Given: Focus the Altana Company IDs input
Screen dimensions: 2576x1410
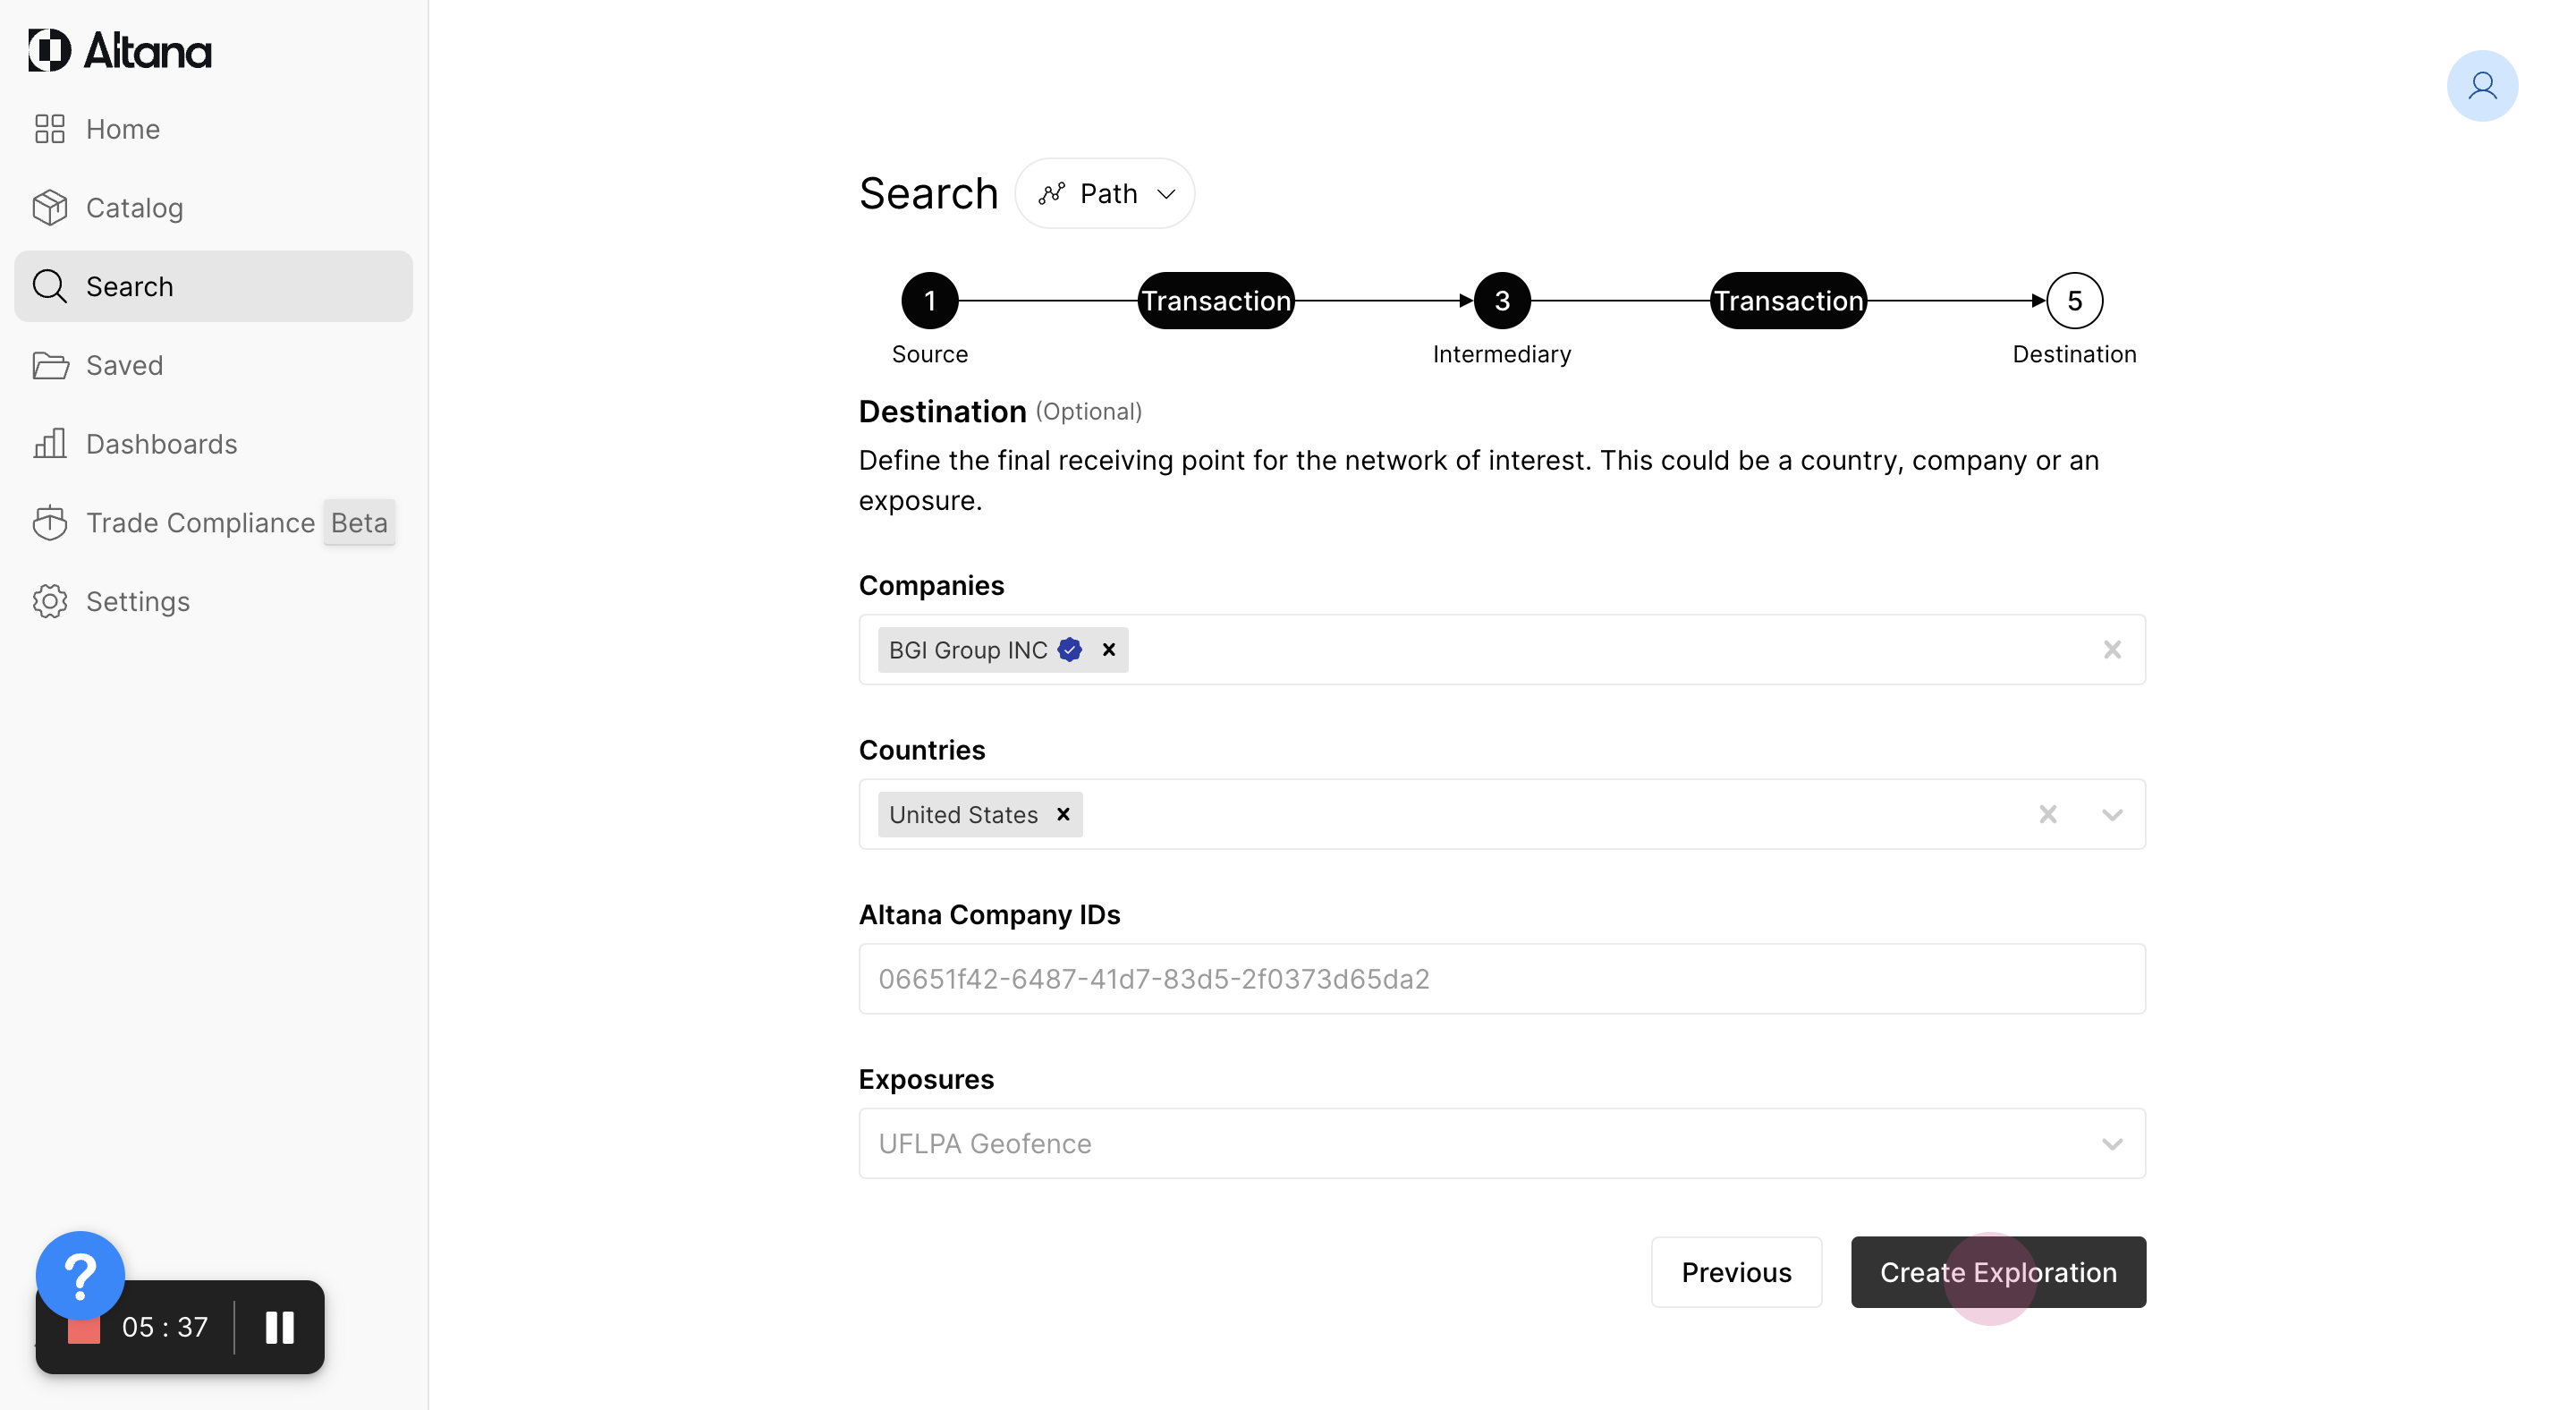Looking at the screenshot, I should [1501, 979].
